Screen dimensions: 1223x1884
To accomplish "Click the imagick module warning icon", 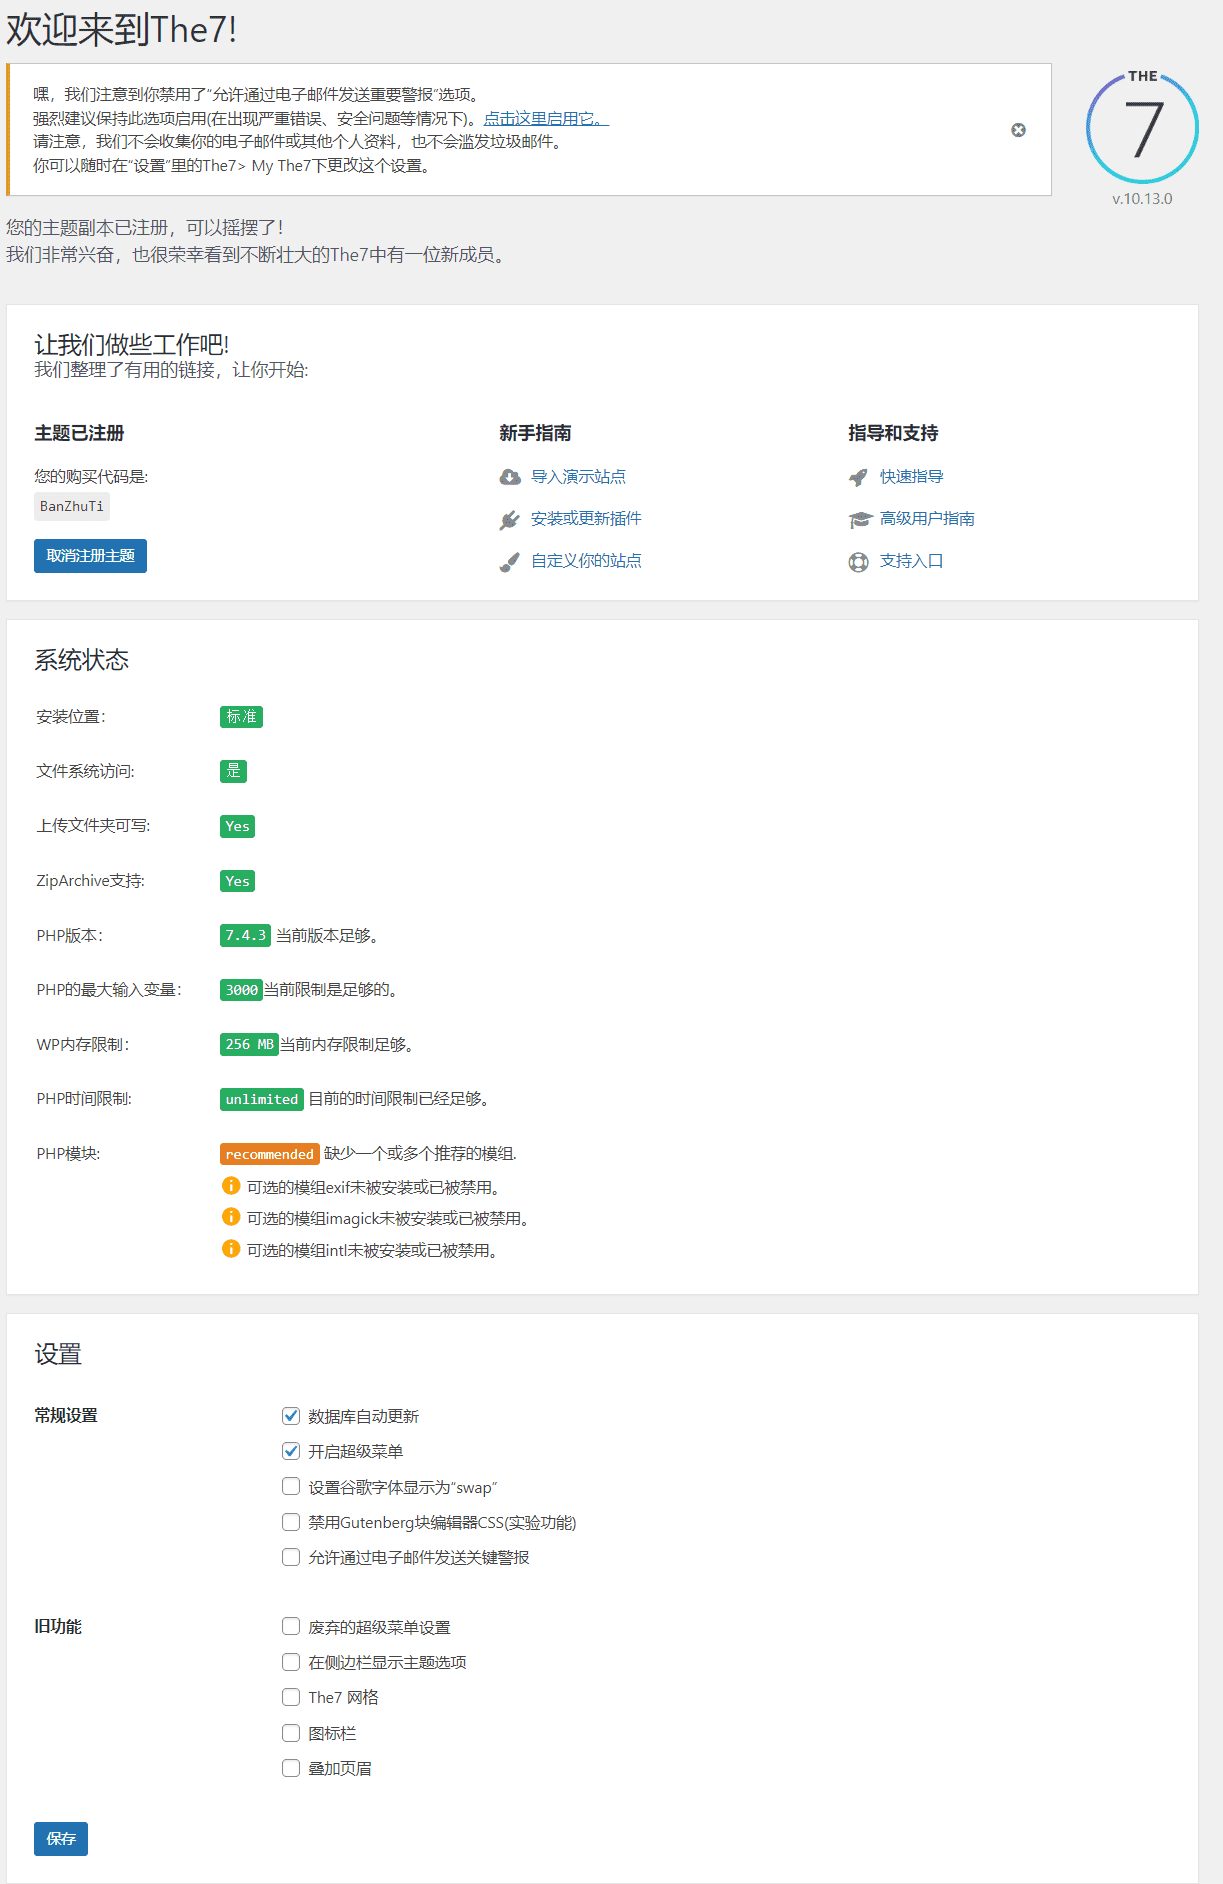I will coord(231,1217).
